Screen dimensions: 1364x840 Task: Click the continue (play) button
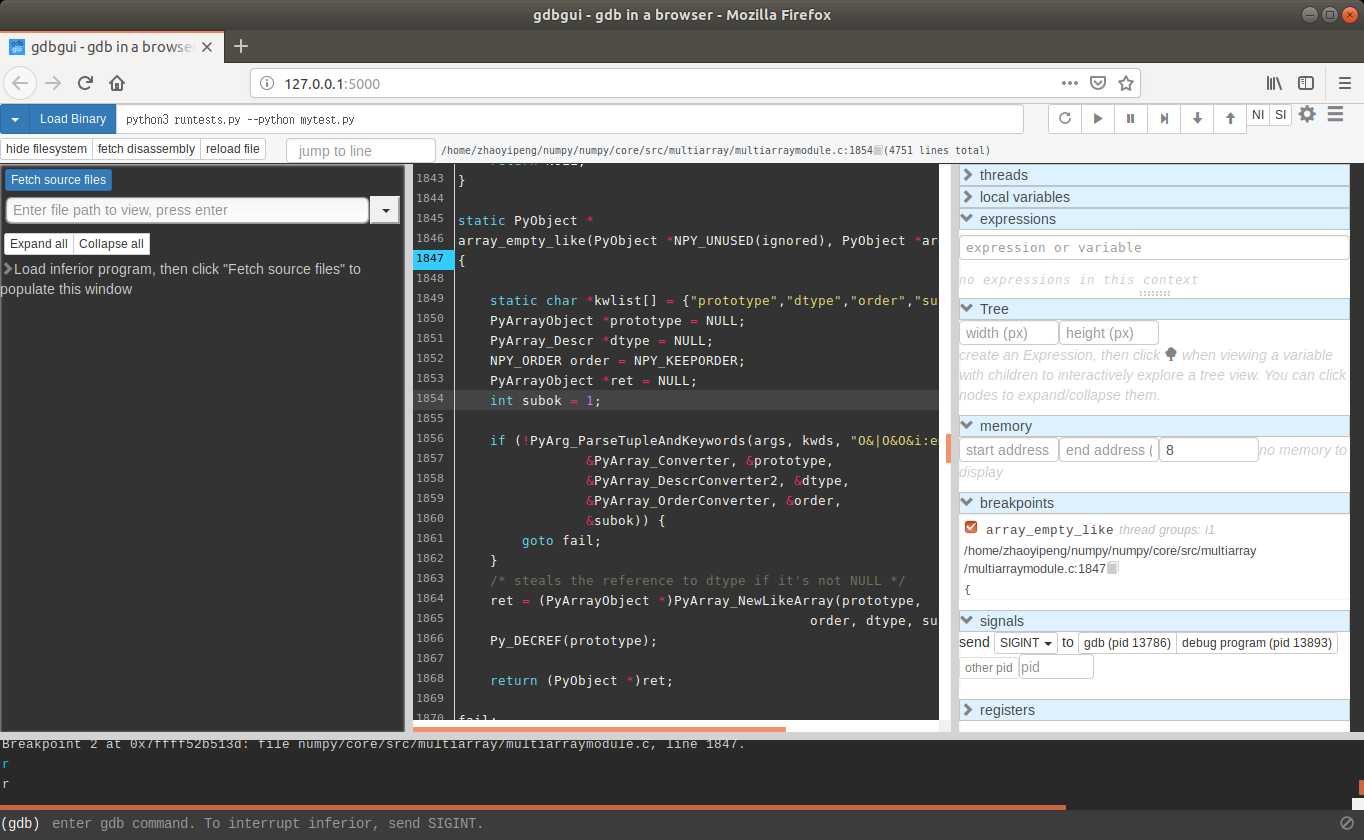click(1098, 118)
